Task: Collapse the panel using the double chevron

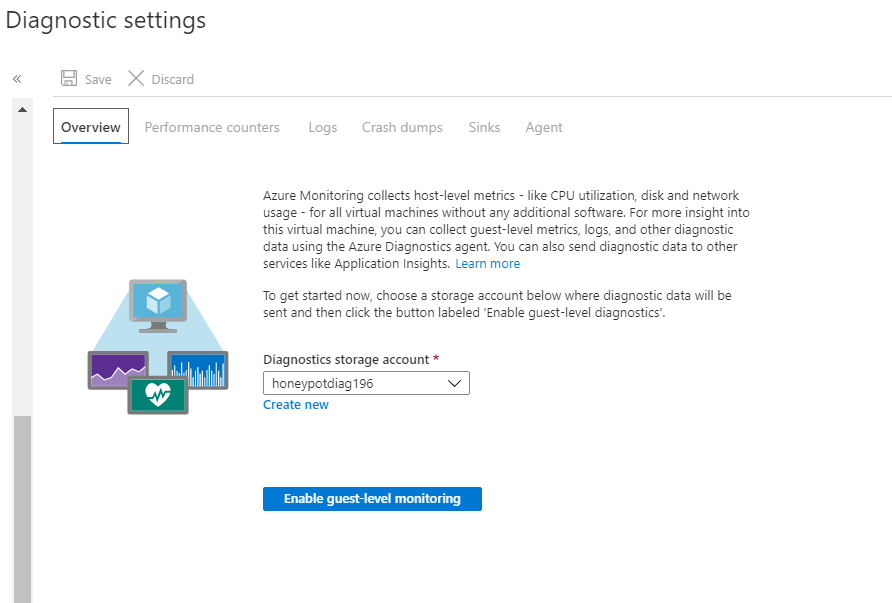Action: pos(16,78)
